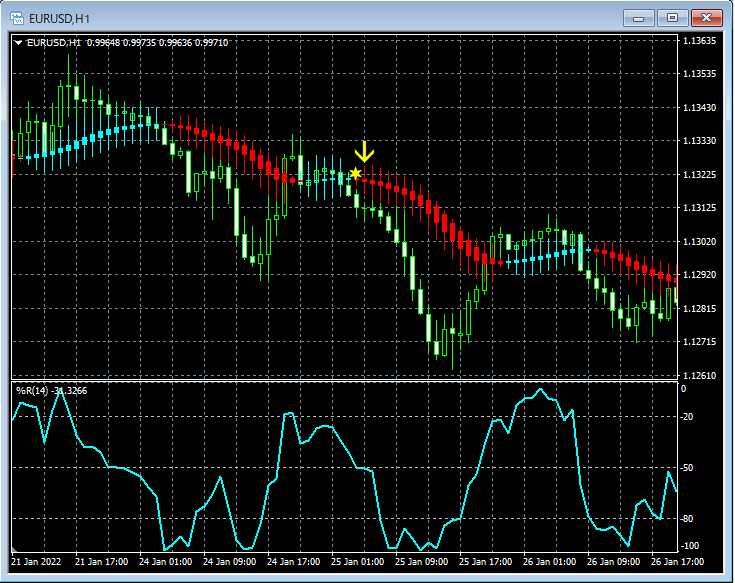Click the -80 level on the %R scale
This screenshot has width=735, height=583.
(687, 519)
